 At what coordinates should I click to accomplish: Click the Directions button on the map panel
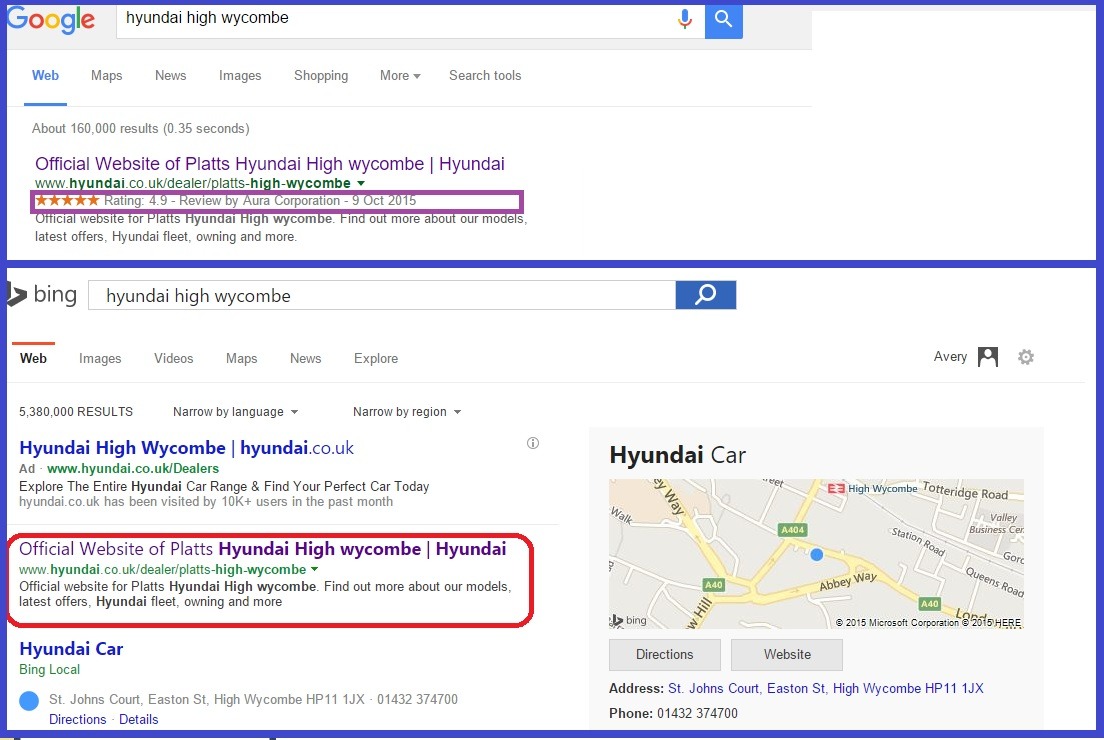click(x=664, y=654)
